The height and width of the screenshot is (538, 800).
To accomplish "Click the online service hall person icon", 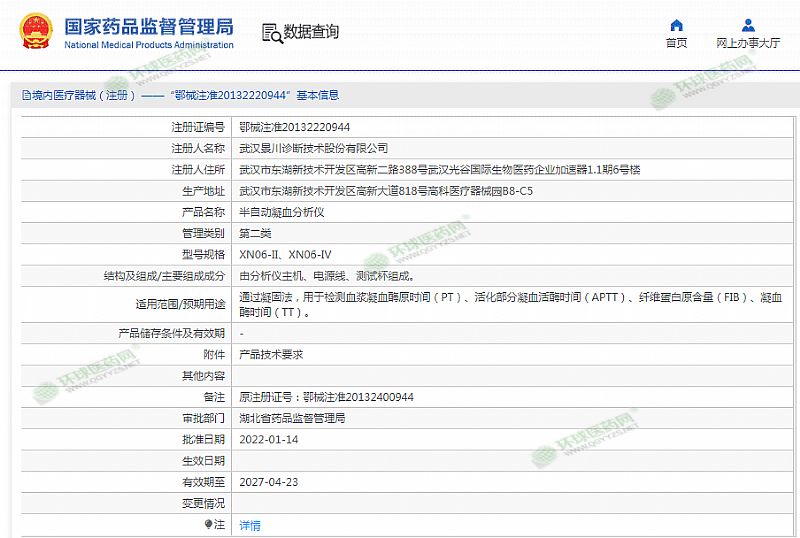I will pyautogui.click(x=748, y=25).
